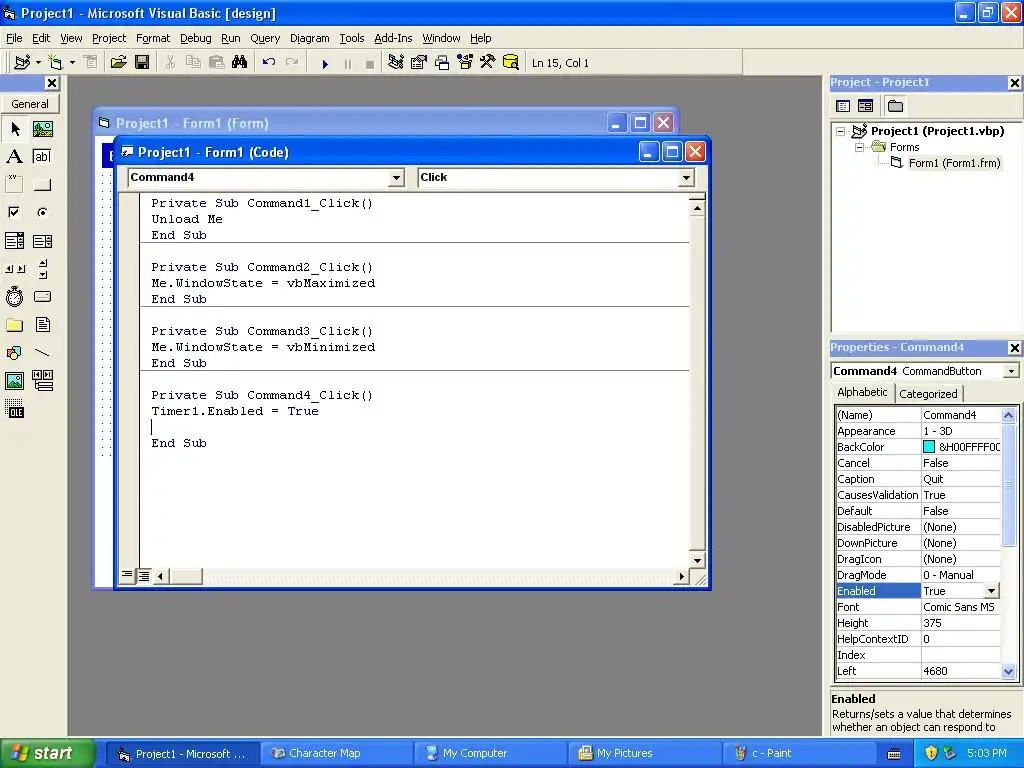1024x768 pixels.
Task: Switch to Procedure View at code window bottom
Action: click(127, 575)
